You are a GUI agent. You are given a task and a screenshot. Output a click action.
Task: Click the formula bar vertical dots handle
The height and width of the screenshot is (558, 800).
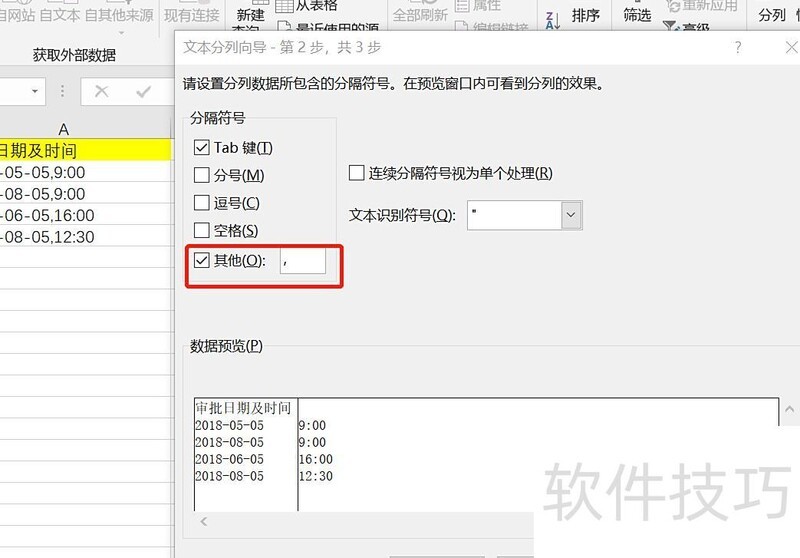[x=62, y=91]
